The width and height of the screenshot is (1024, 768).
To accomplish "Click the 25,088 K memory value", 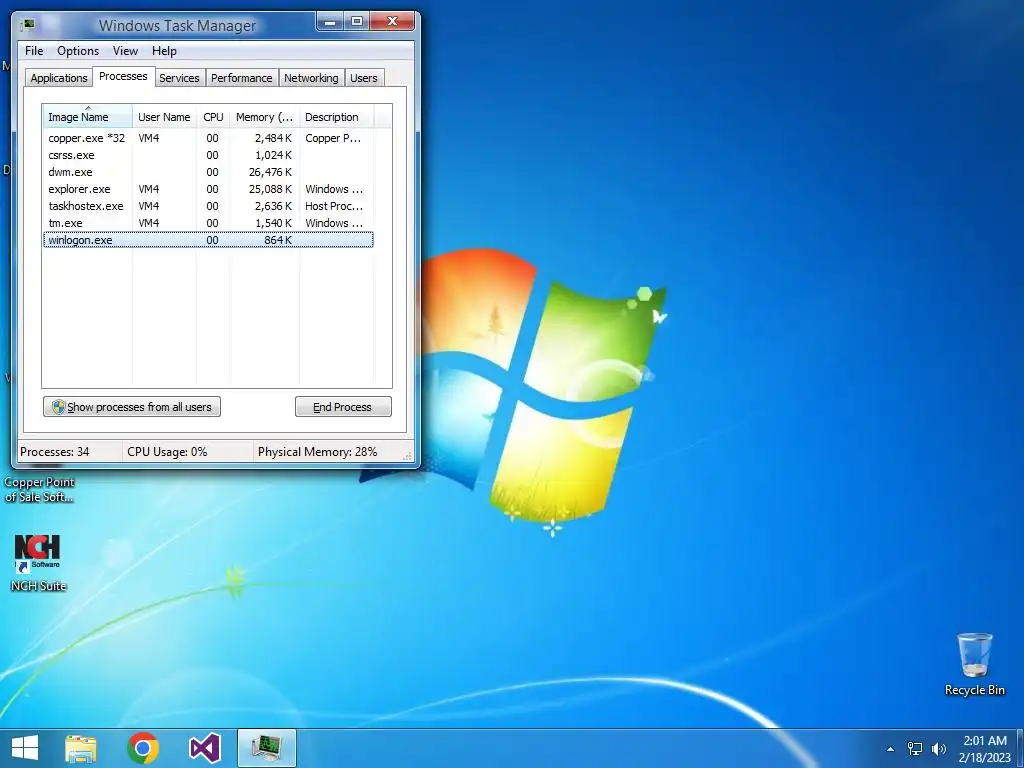I will (x=270, y=189).
